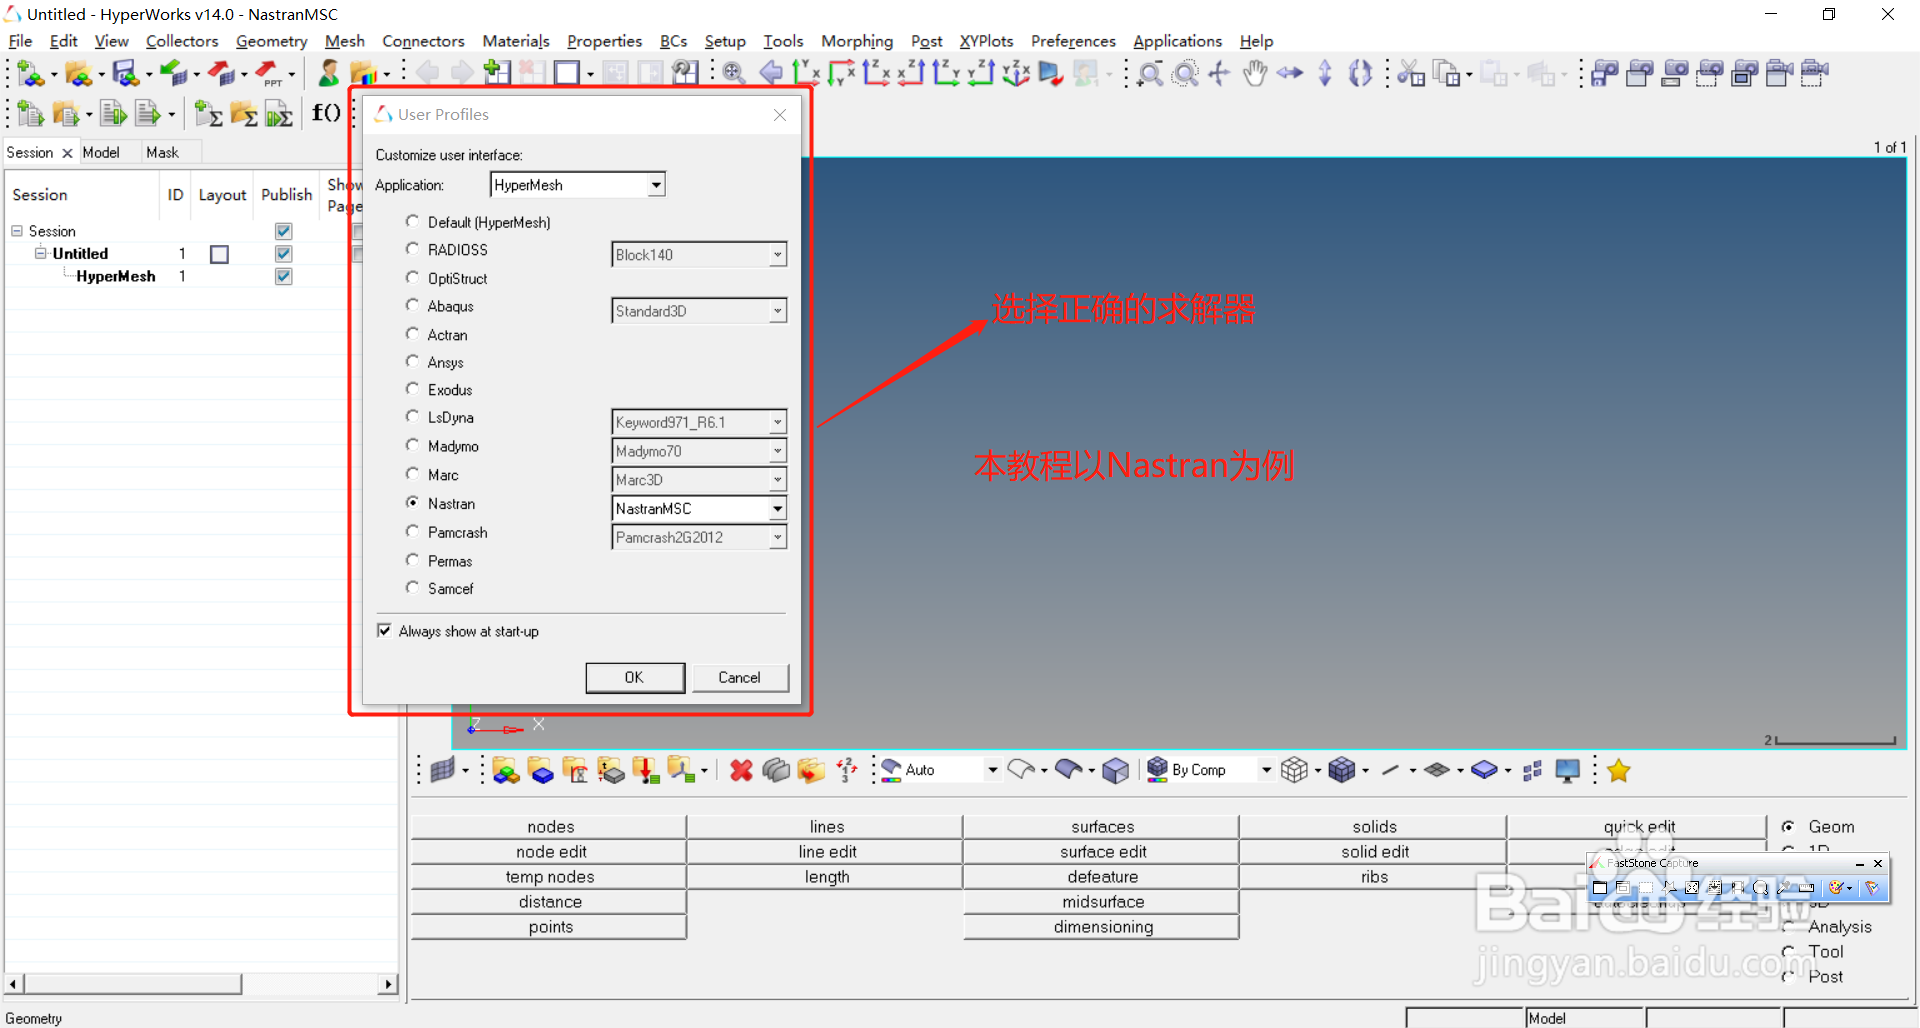1920x1028 pixels.
Task: Open the NastranMSC solver version dropdown
Action: tap(699, 508)
